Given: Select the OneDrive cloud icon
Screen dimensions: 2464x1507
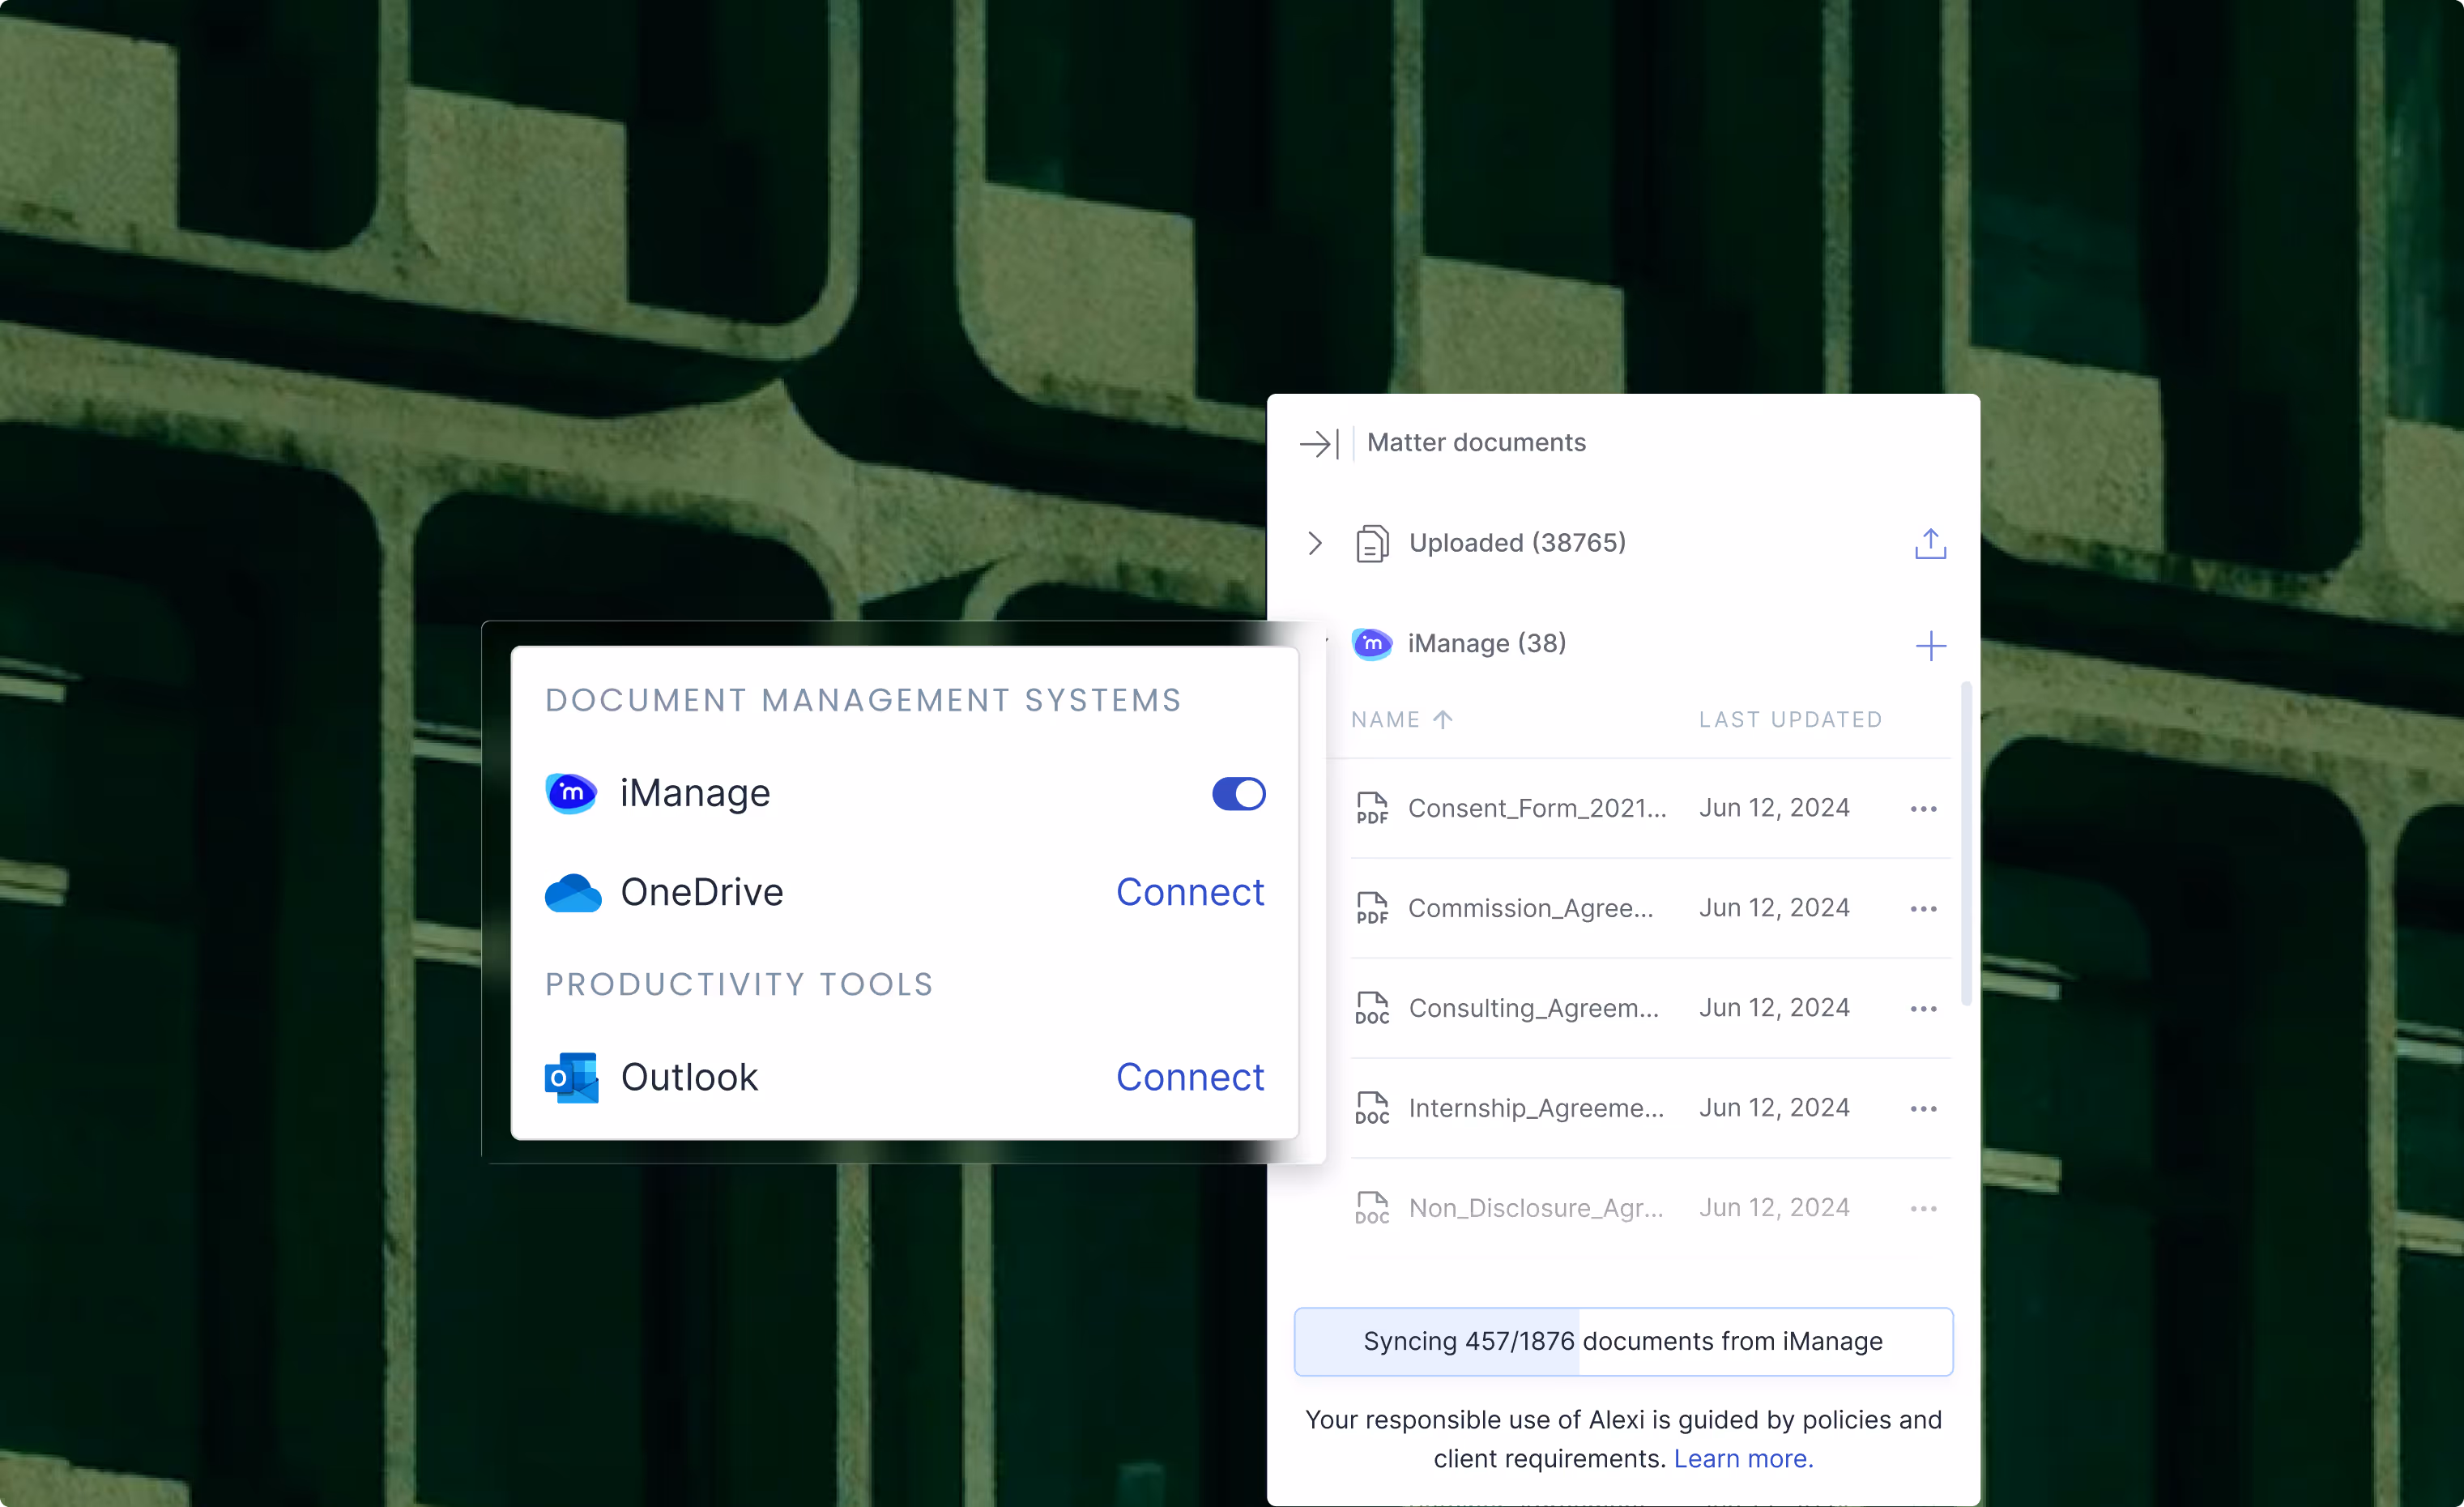Looking at the screenshot, I should tap(572, 893).
